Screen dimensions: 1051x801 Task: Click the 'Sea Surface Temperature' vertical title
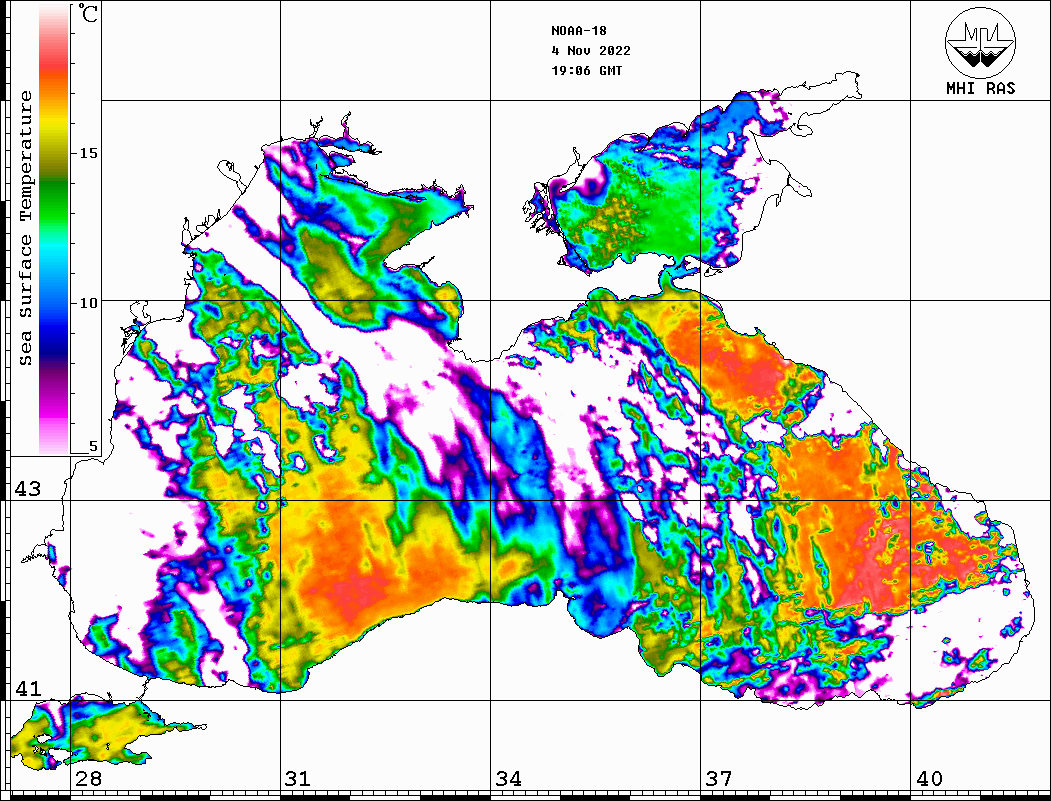[x=25, y=229]
